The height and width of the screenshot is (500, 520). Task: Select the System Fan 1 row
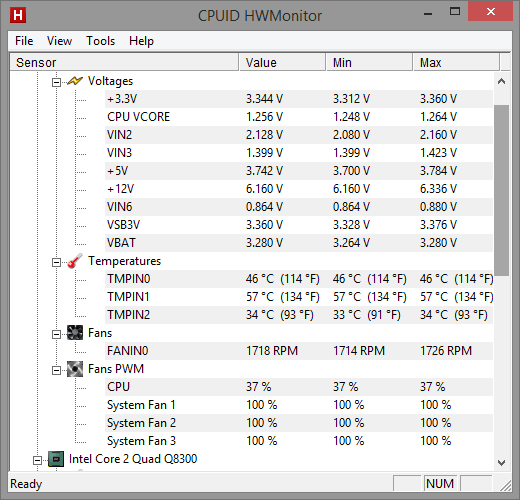coord(299,405)
